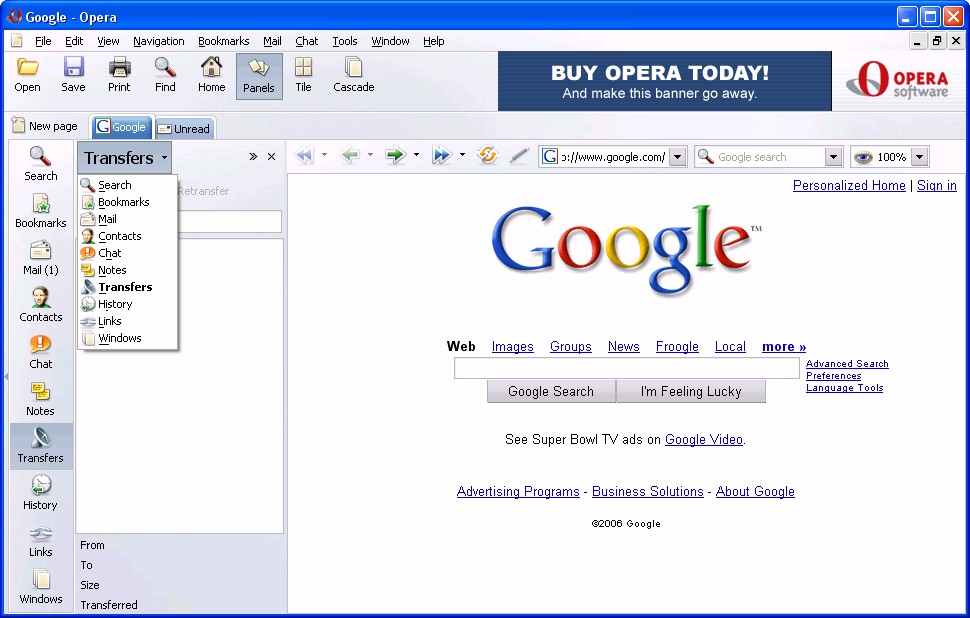The width and height of the screenshot is (970, 618).
Task: Open the Advanced Search link
Action: 847,364
